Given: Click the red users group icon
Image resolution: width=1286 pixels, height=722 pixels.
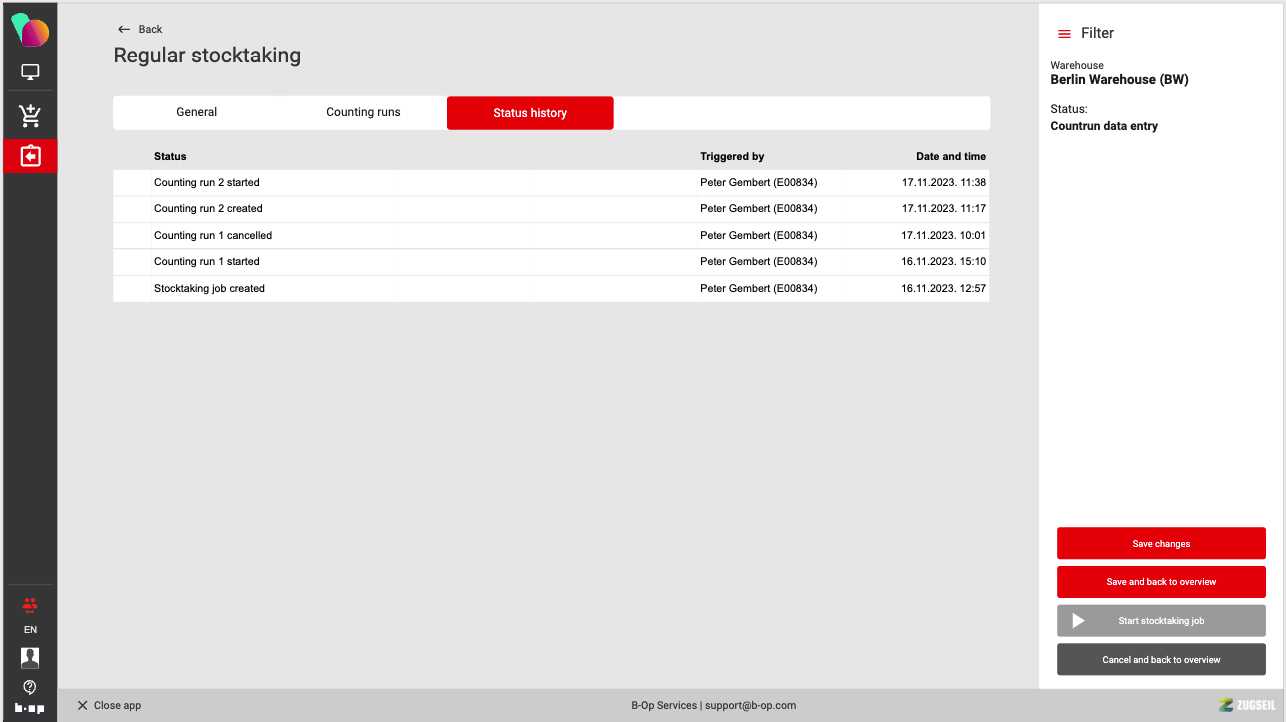Looking at the screenshot, I should pos(30,605).
